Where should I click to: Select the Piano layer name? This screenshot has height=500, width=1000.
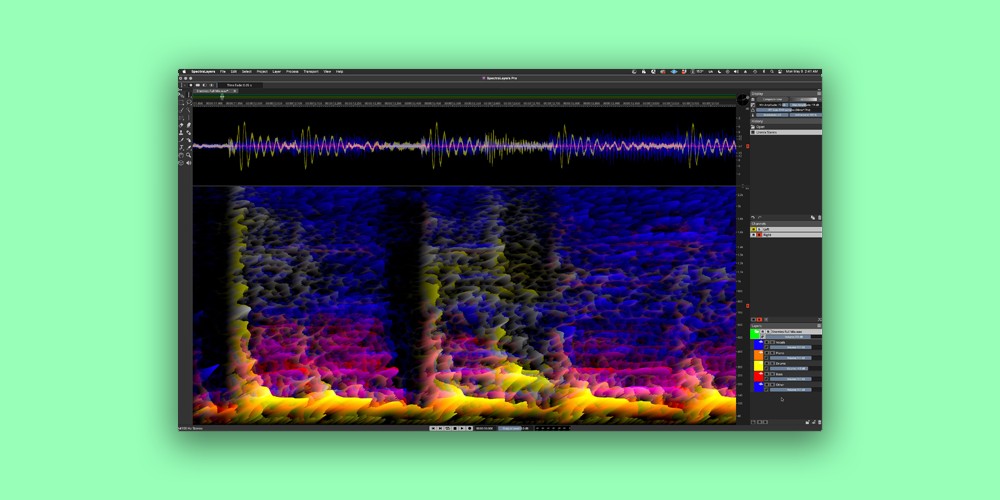point(780,353)
